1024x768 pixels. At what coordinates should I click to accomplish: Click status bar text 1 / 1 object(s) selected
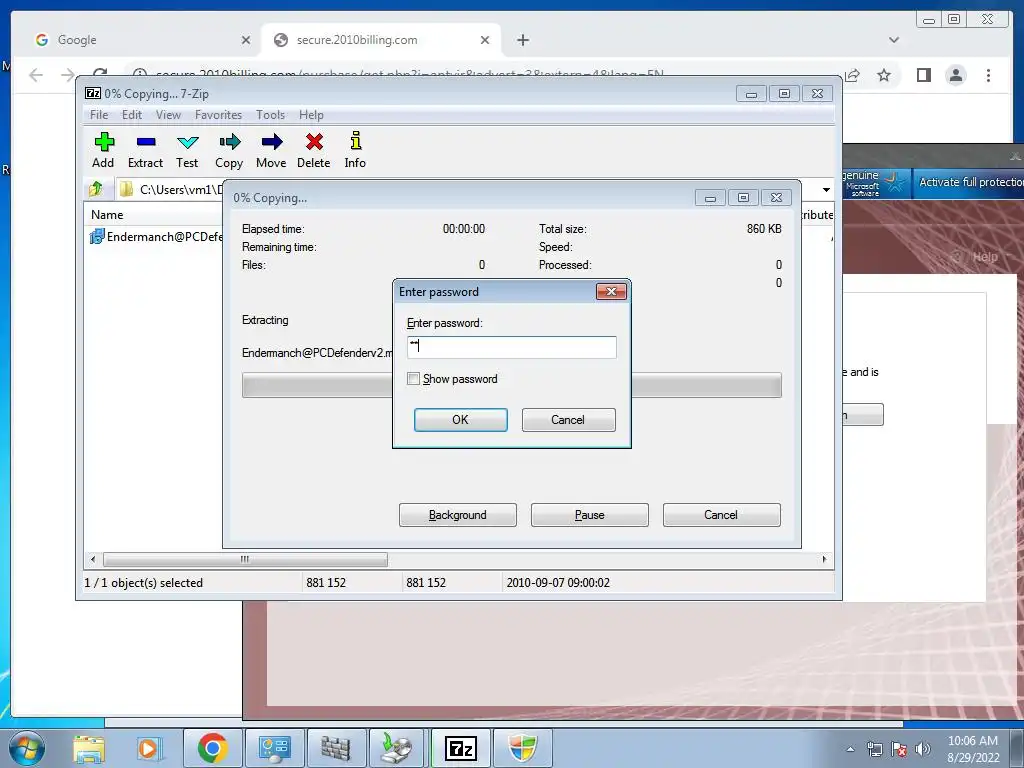[x=144, y=583]
